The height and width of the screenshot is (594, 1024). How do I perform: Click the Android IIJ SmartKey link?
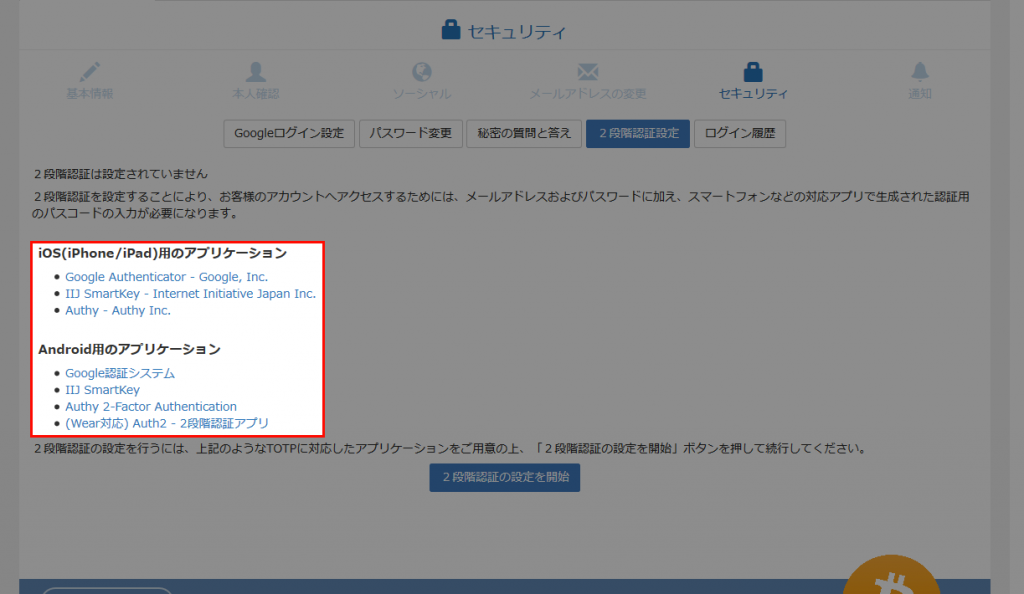point(103,390)
